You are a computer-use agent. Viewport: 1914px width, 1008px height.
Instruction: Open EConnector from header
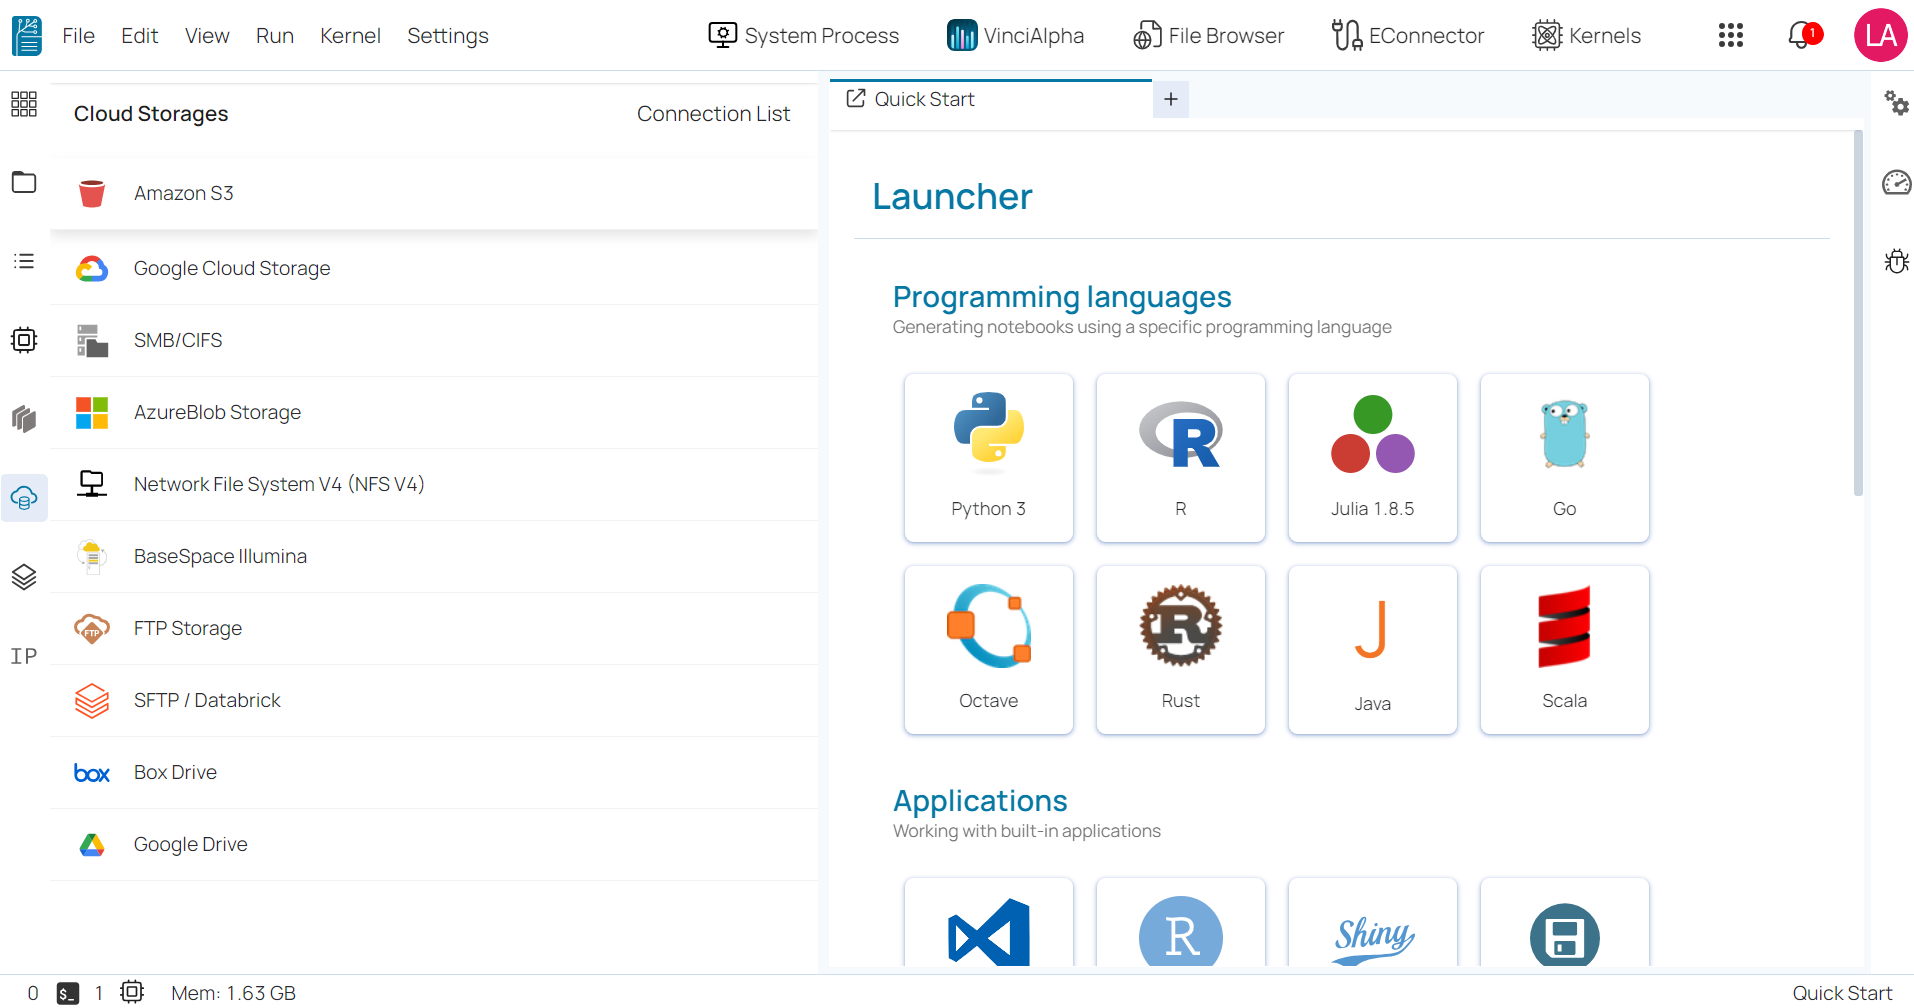(1408, 36)
